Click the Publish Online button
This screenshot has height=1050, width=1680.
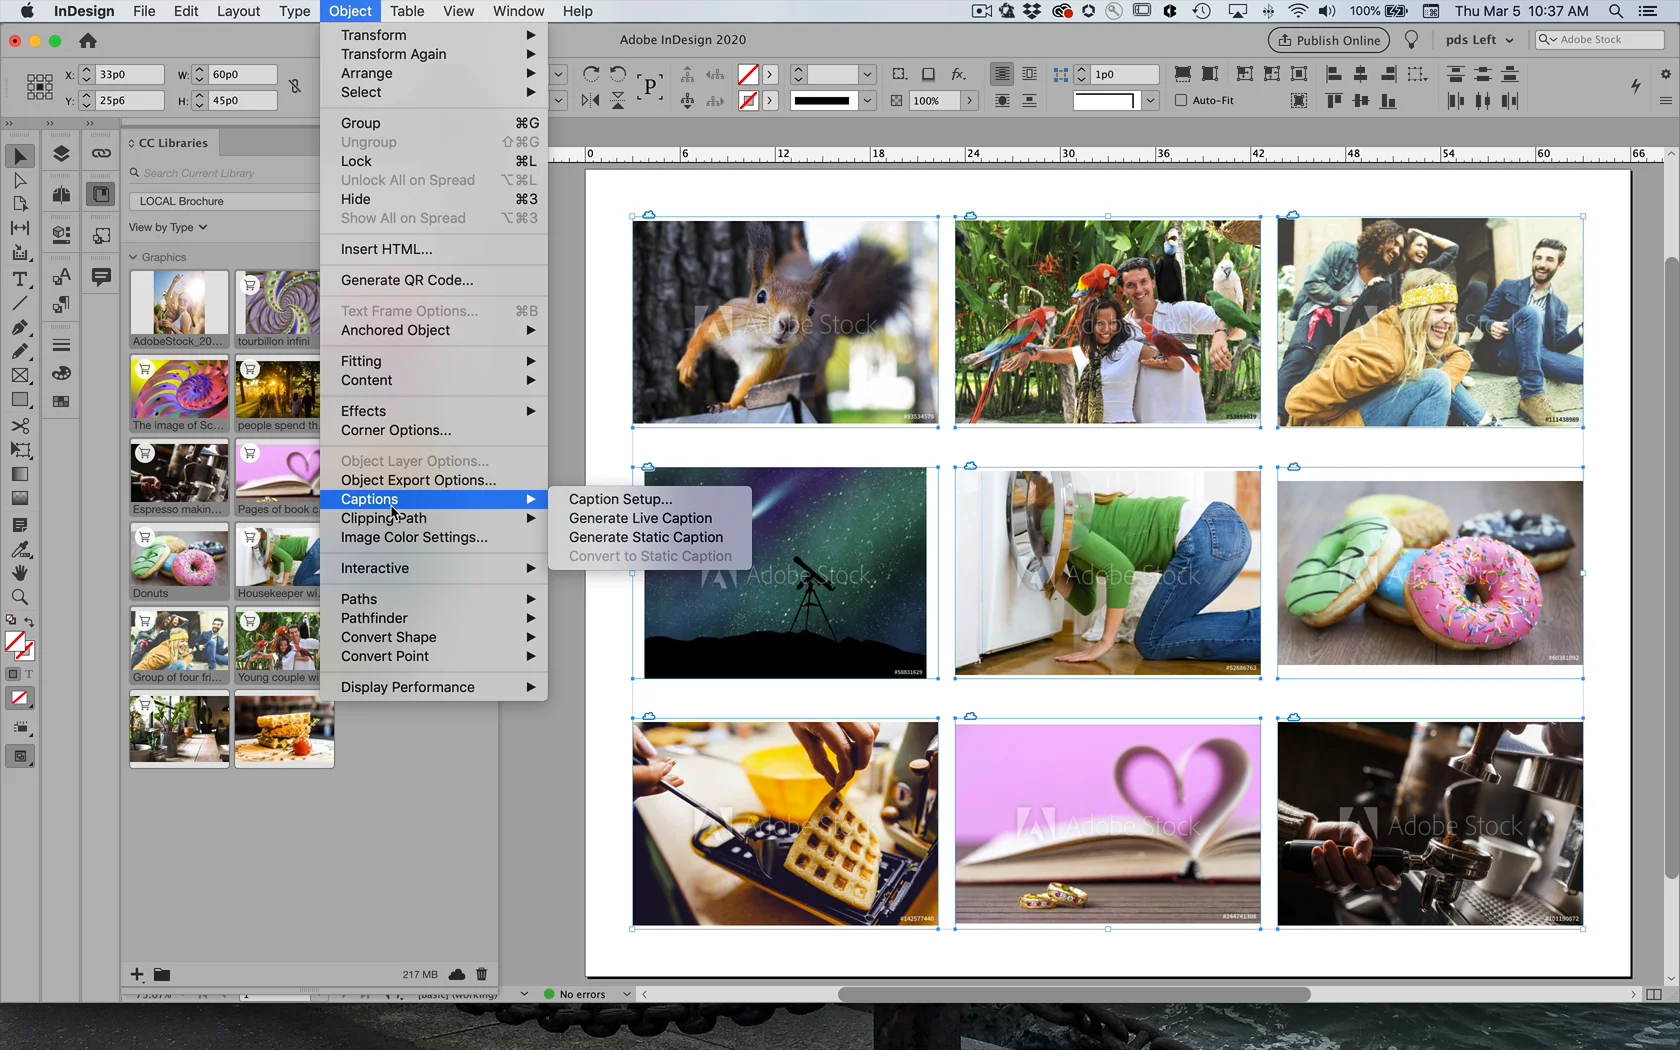click(1329, 40)
